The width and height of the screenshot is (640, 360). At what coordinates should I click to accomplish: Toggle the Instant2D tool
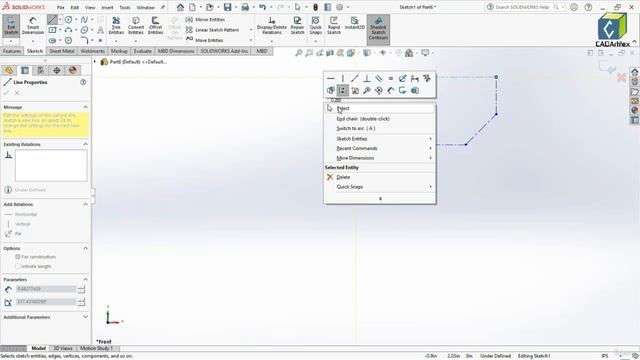354,23
